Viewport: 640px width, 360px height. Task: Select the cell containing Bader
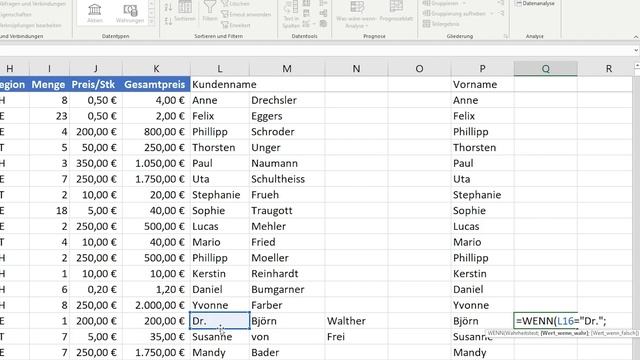(x=287, y=352)
